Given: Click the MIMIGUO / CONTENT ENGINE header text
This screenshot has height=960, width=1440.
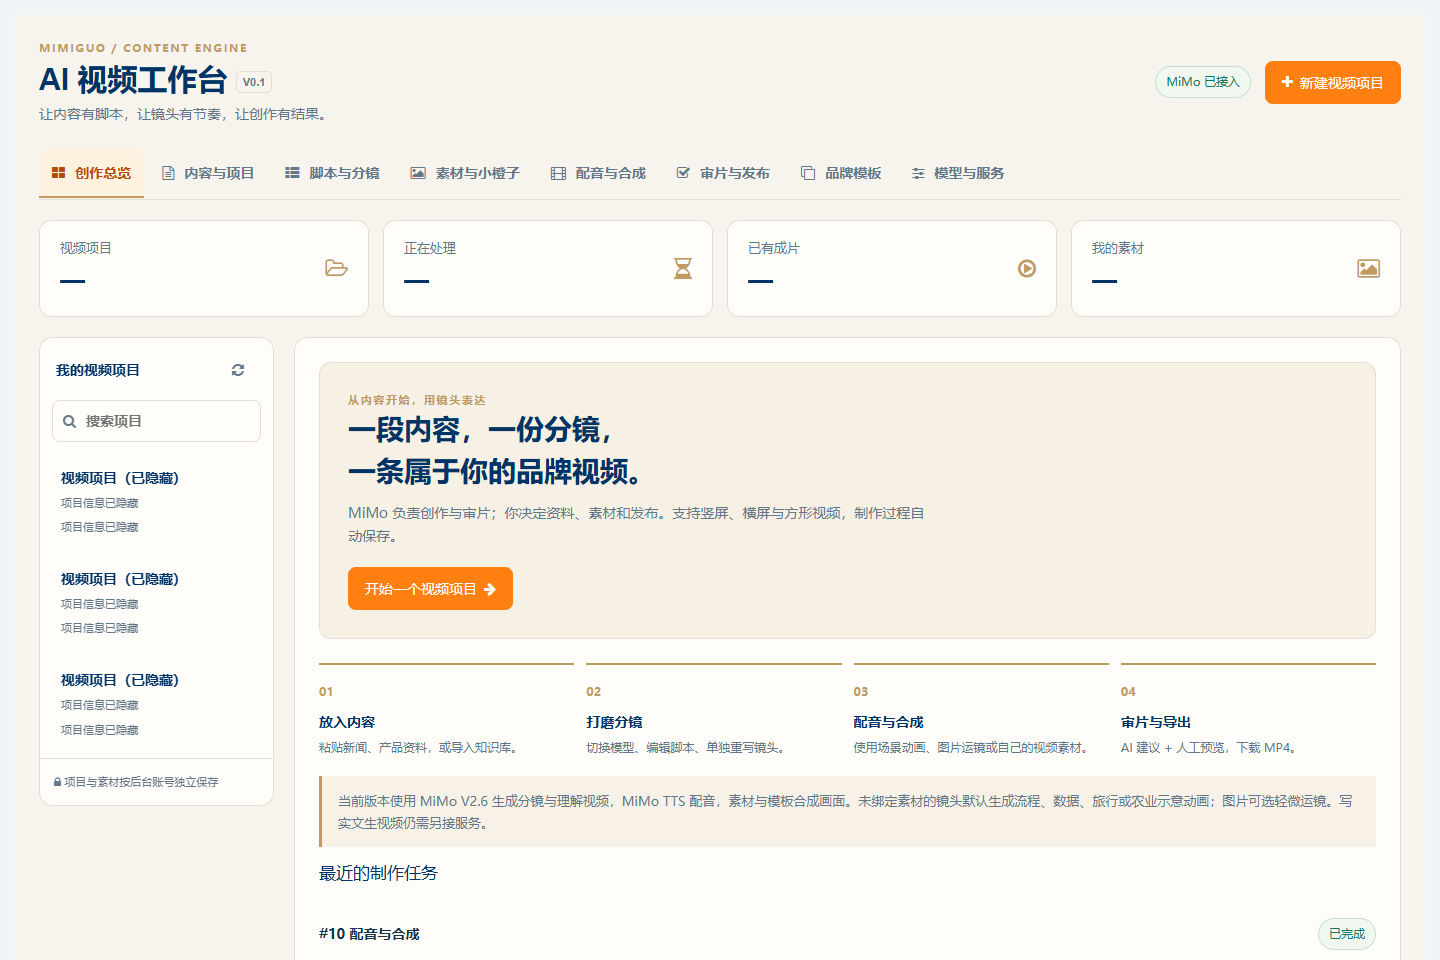Looking at the screenshot, I should point(143,48).
